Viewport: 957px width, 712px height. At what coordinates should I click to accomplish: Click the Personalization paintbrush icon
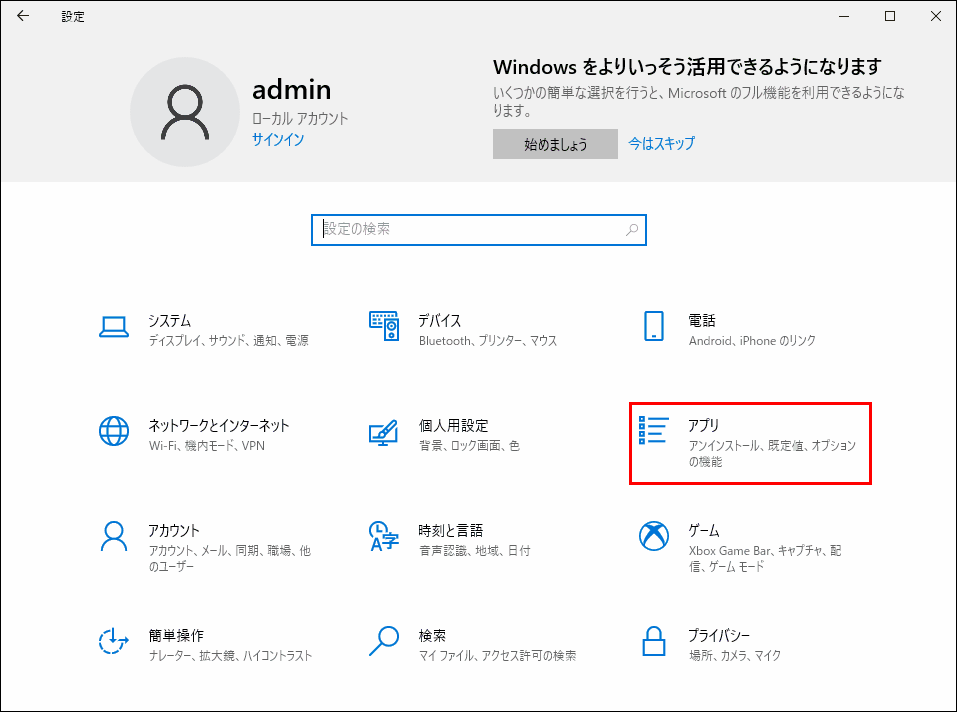coord(384,432)
